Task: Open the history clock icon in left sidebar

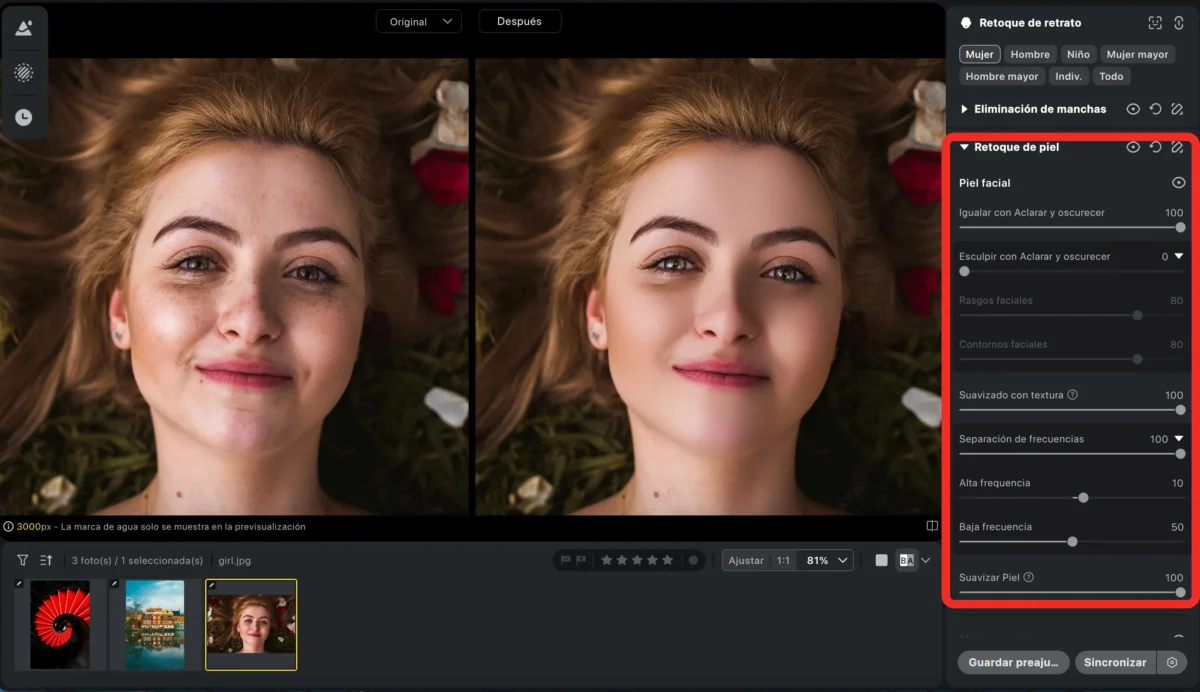Action: tap(23, 117)
